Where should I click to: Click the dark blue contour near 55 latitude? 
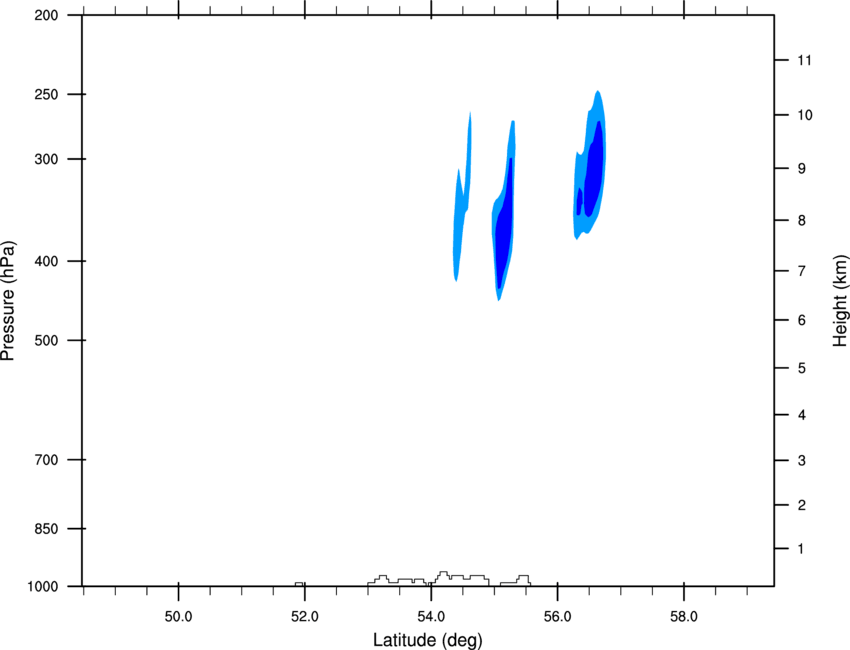[x=504, y=223]
